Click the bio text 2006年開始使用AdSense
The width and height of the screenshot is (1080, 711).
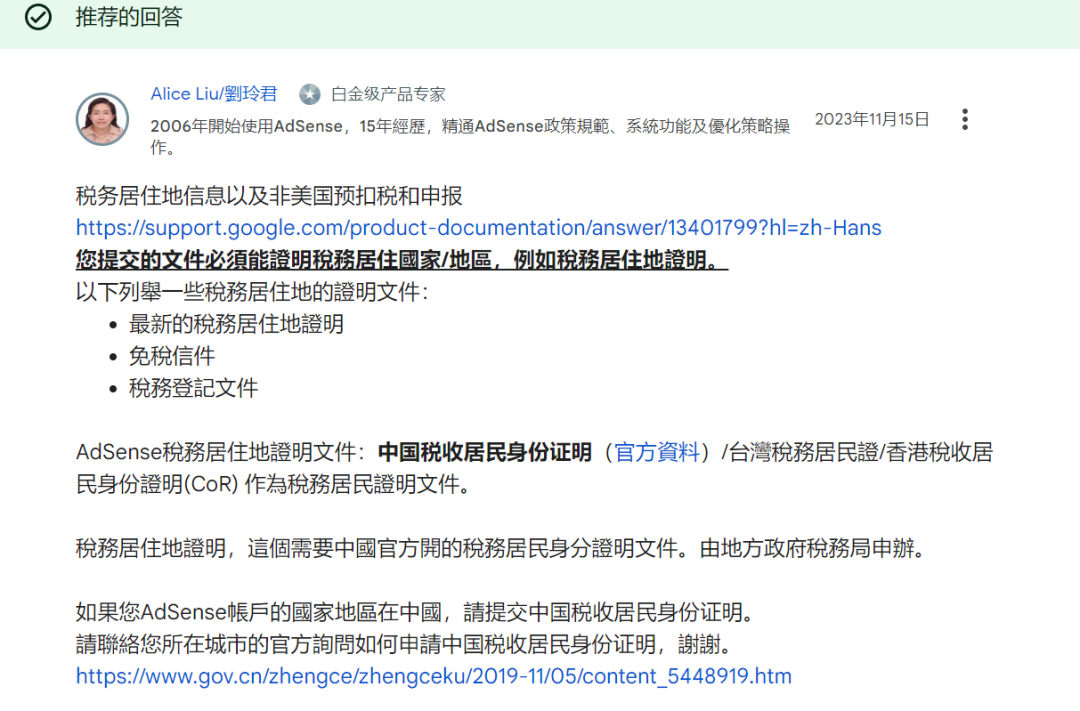pos(470,136)
